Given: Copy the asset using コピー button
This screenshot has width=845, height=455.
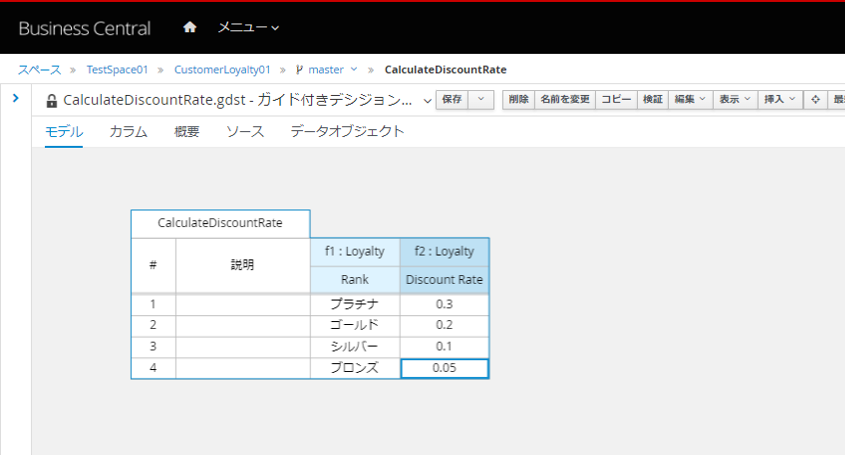Looking at the screenshot, I should click(617, 99).
